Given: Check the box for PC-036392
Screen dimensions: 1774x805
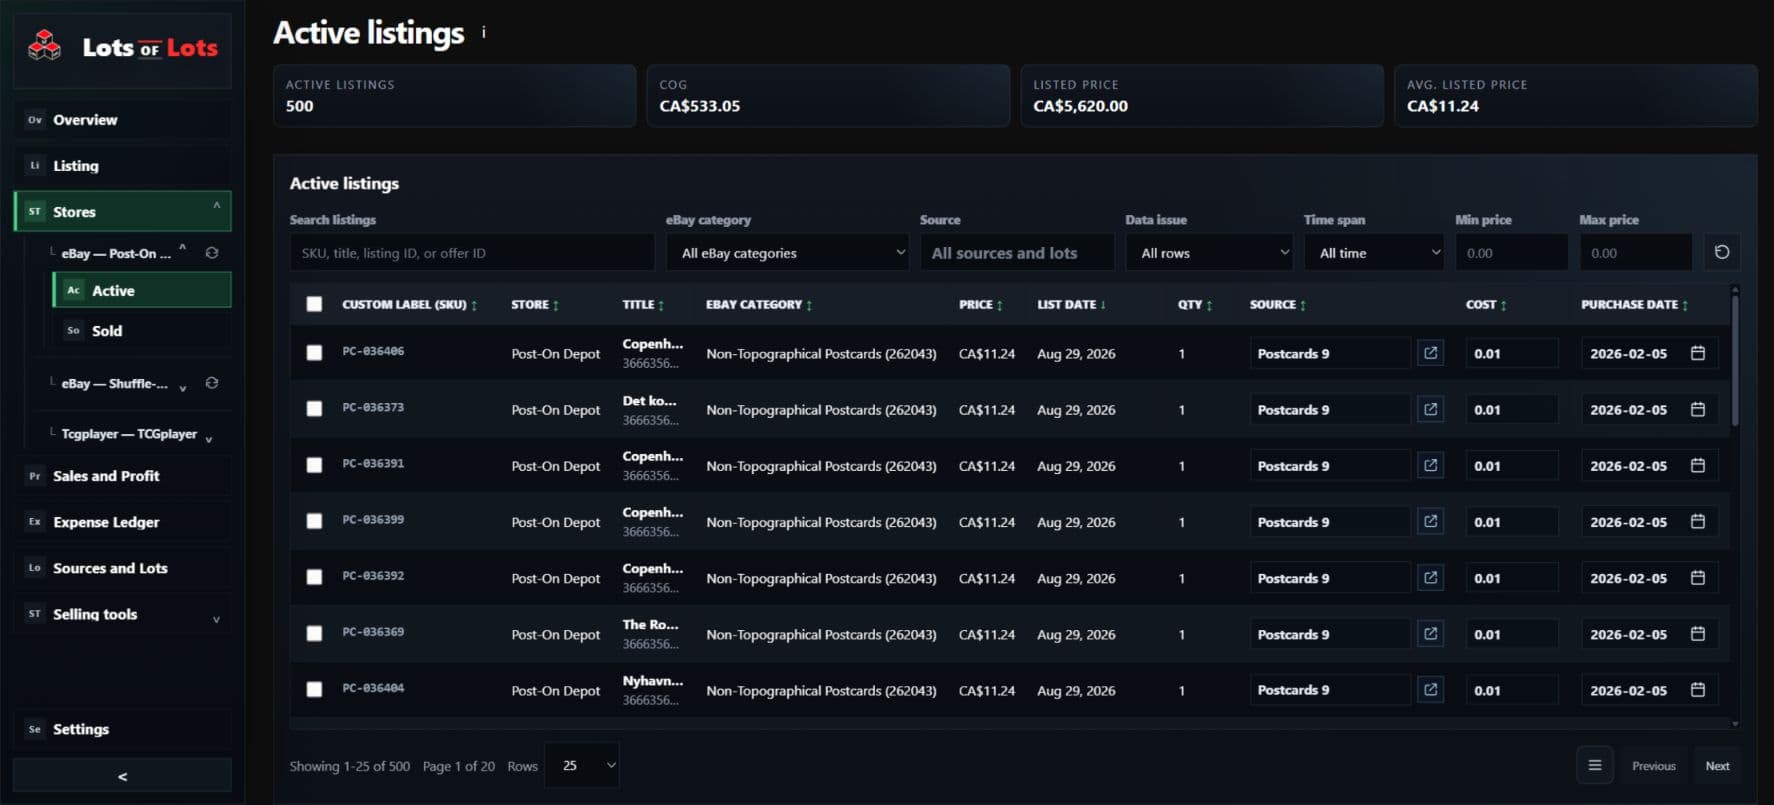Looking at the screenshot, I should click(314, 576).
